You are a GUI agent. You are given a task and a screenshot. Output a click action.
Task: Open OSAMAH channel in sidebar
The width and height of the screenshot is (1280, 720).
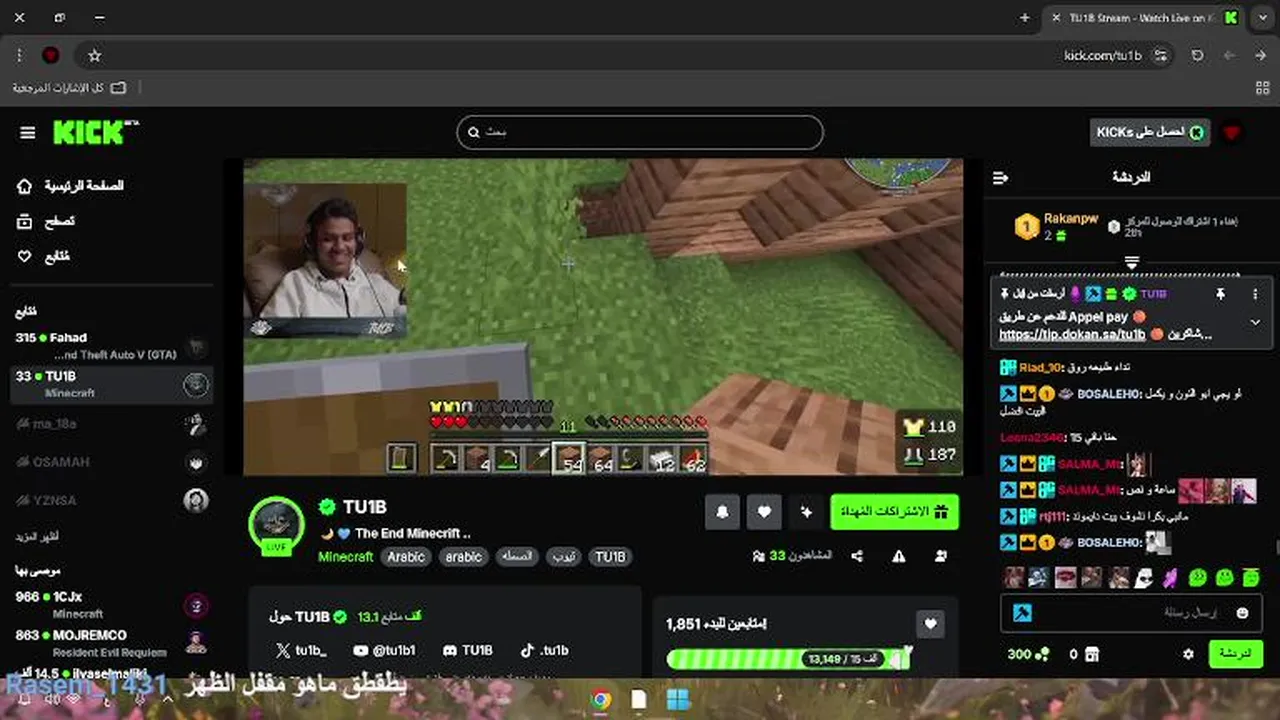(111, 462)
